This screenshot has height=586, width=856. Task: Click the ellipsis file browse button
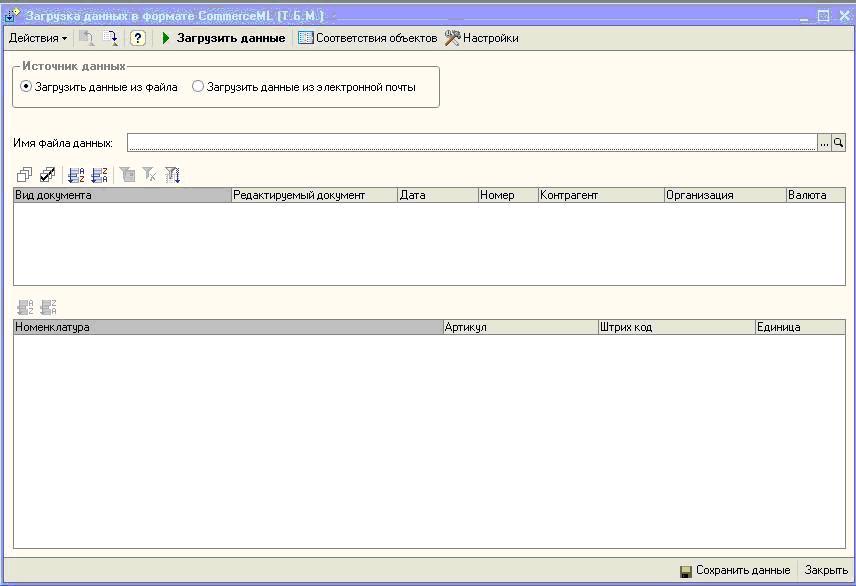[x=824, y=143]
